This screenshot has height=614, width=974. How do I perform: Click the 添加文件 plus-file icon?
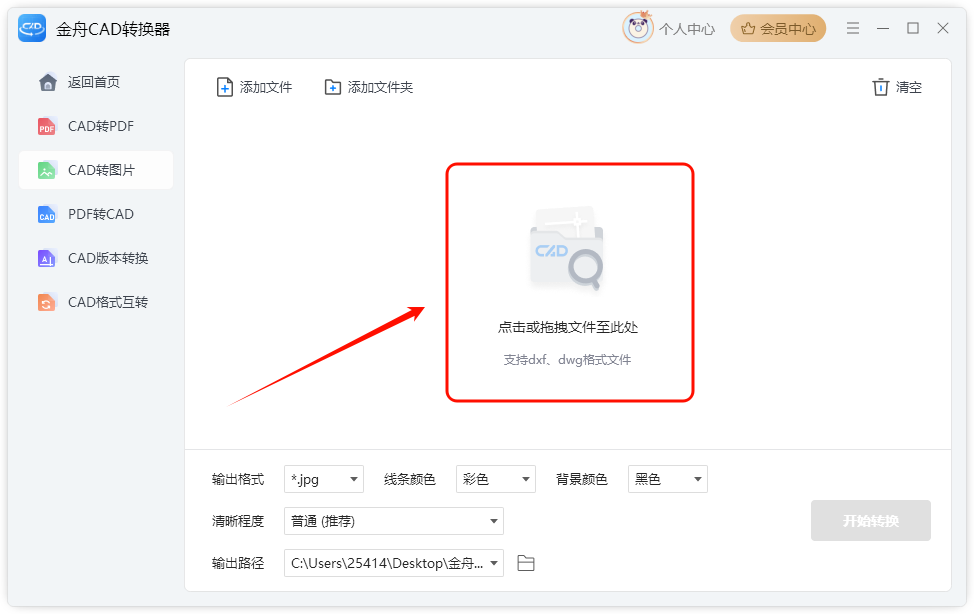point(225,87)
